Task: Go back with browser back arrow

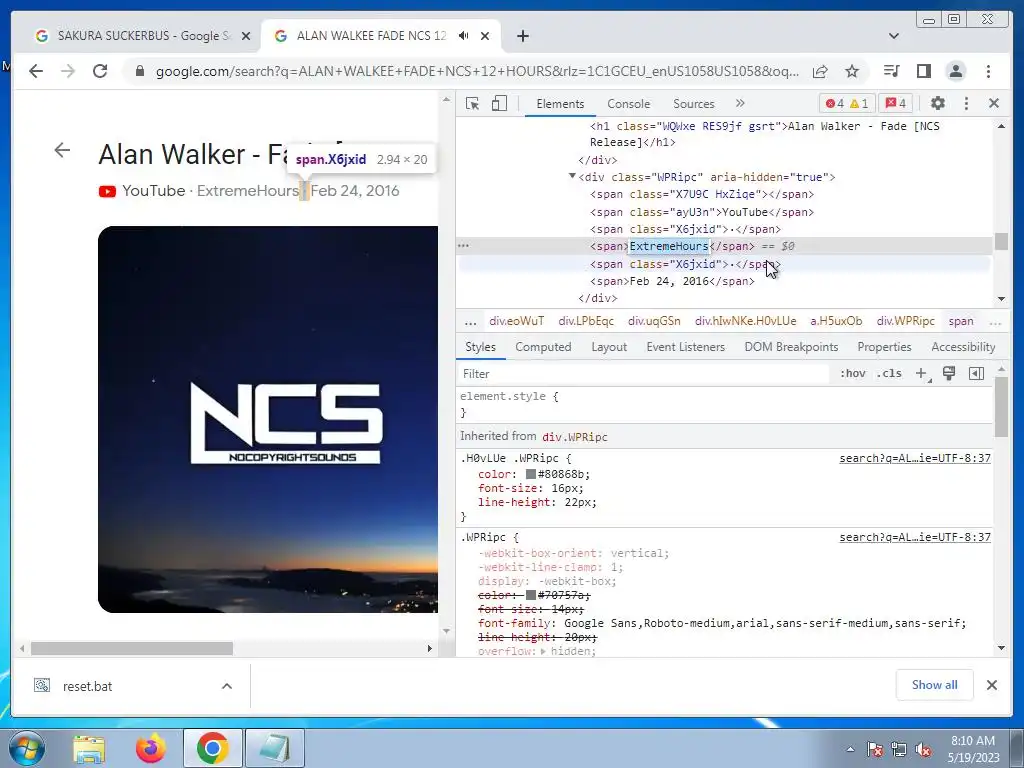Action: click(36, 71)
